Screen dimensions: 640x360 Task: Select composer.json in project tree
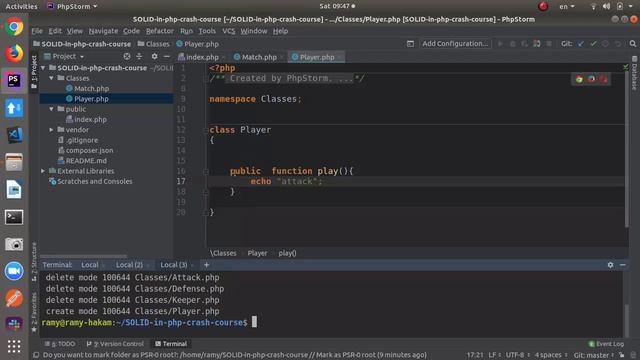click(89, 150)
